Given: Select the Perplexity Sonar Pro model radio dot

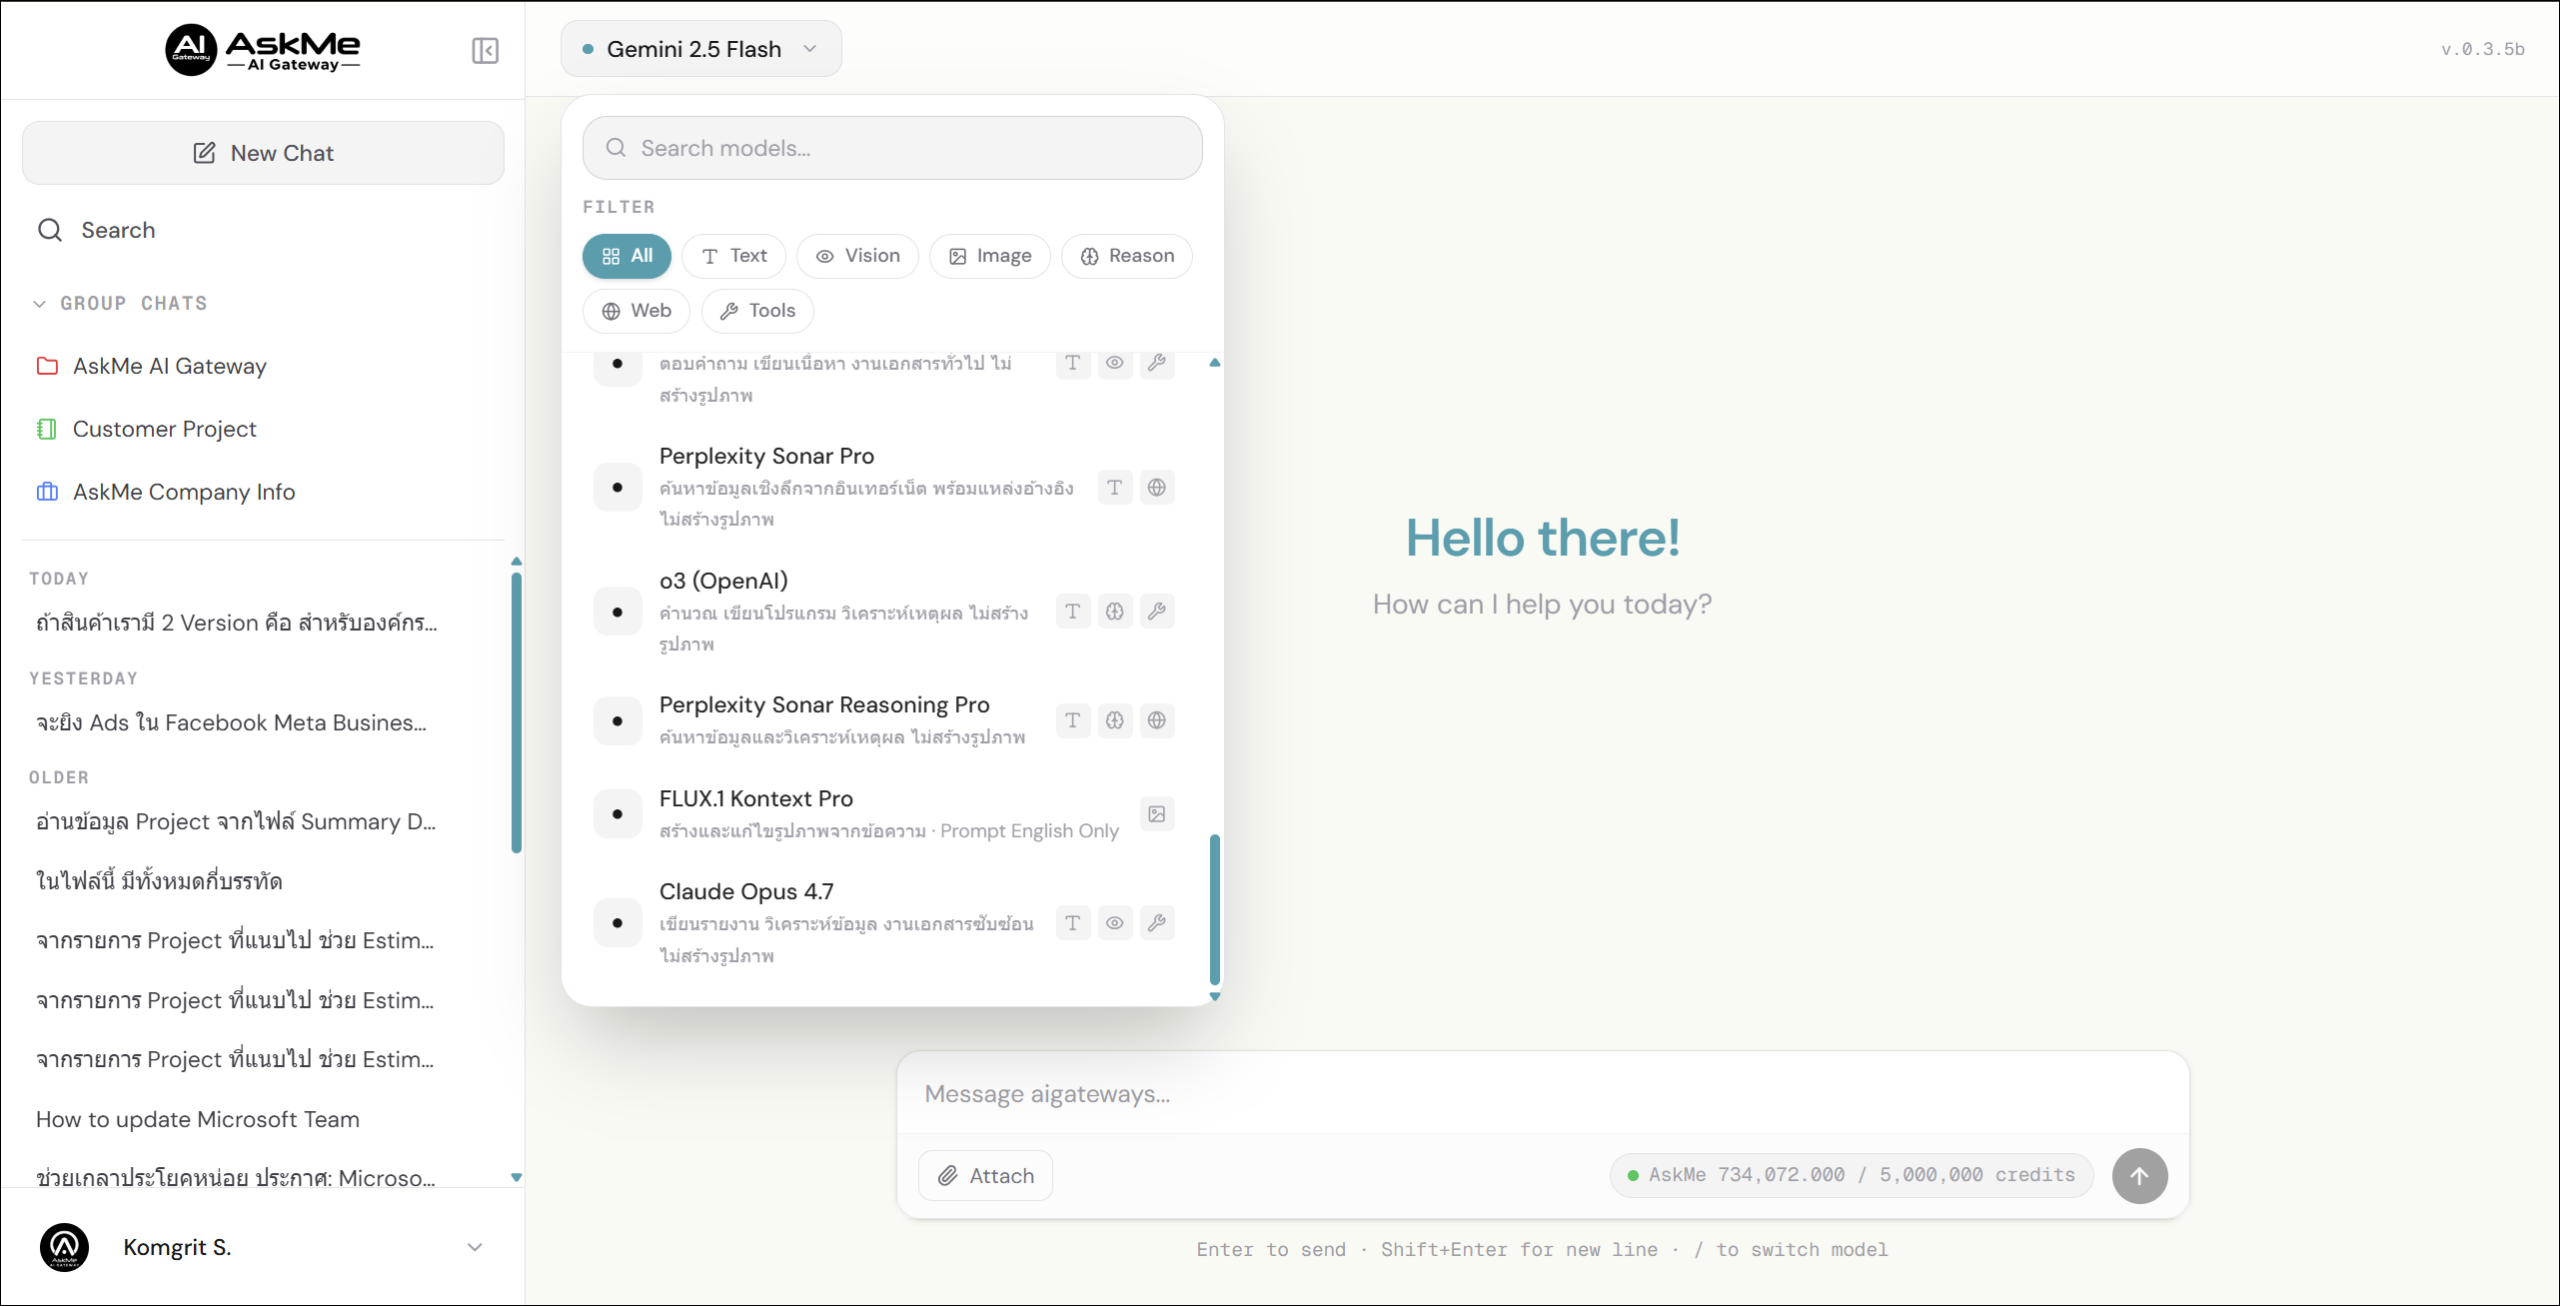Looking at the screenshot, I should [617, 487].
